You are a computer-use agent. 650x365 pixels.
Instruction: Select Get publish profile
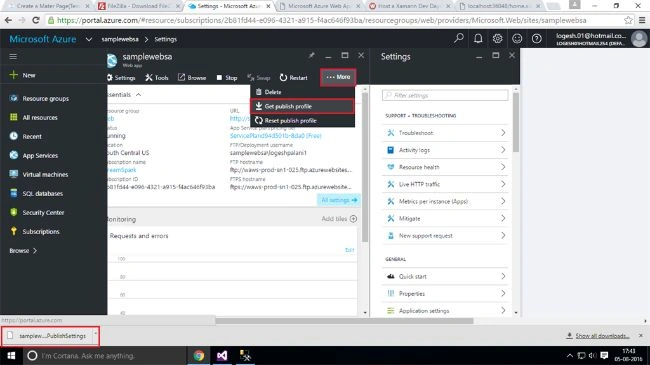[302, 107]
